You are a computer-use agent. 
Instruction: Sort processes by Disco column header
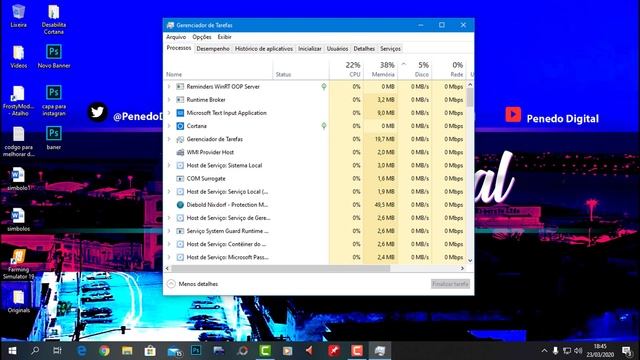coord(414,69)
